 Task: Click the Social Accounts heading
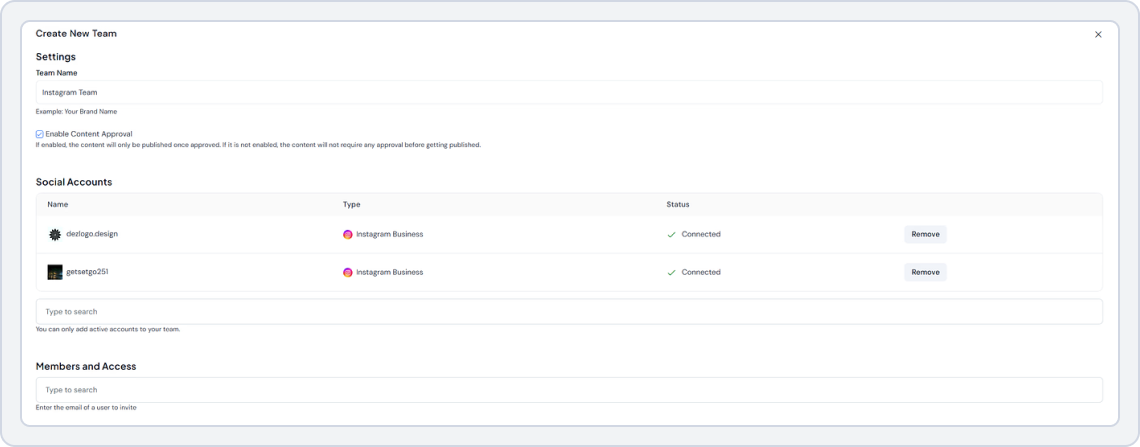74,182
